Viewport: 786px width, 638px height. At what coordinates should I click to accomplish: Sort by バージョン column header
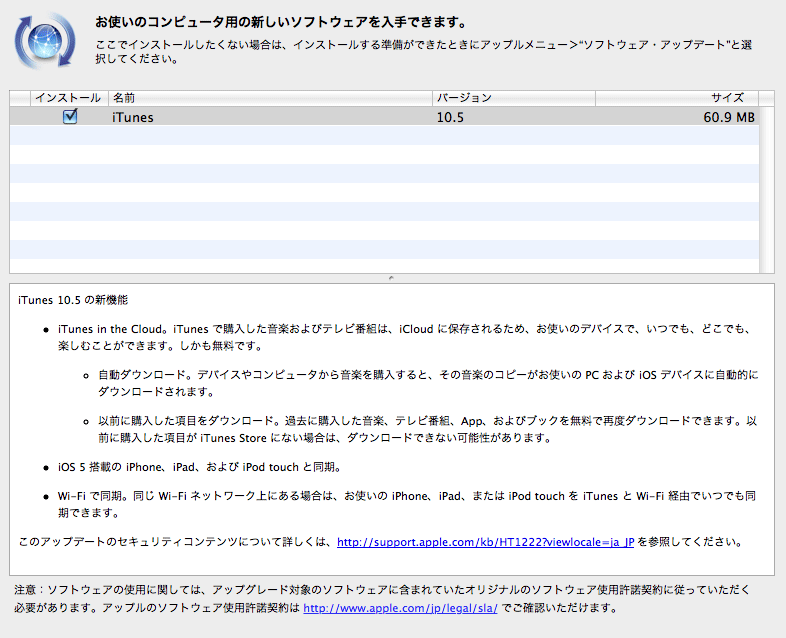(x=514, y=98)
